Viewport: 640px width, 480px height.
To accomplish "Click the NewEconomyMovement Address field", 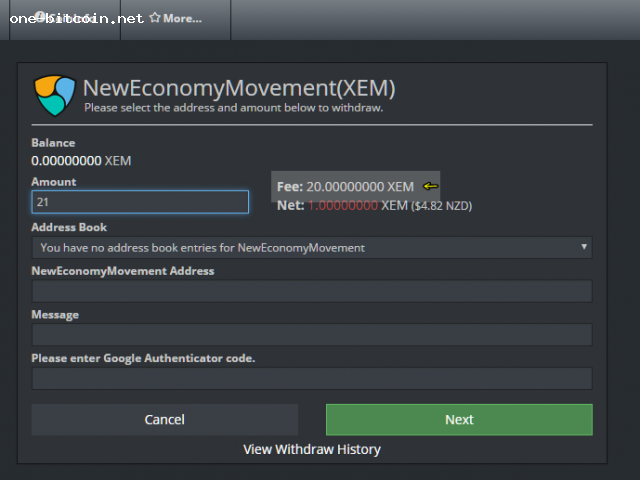I will [312, 291].
